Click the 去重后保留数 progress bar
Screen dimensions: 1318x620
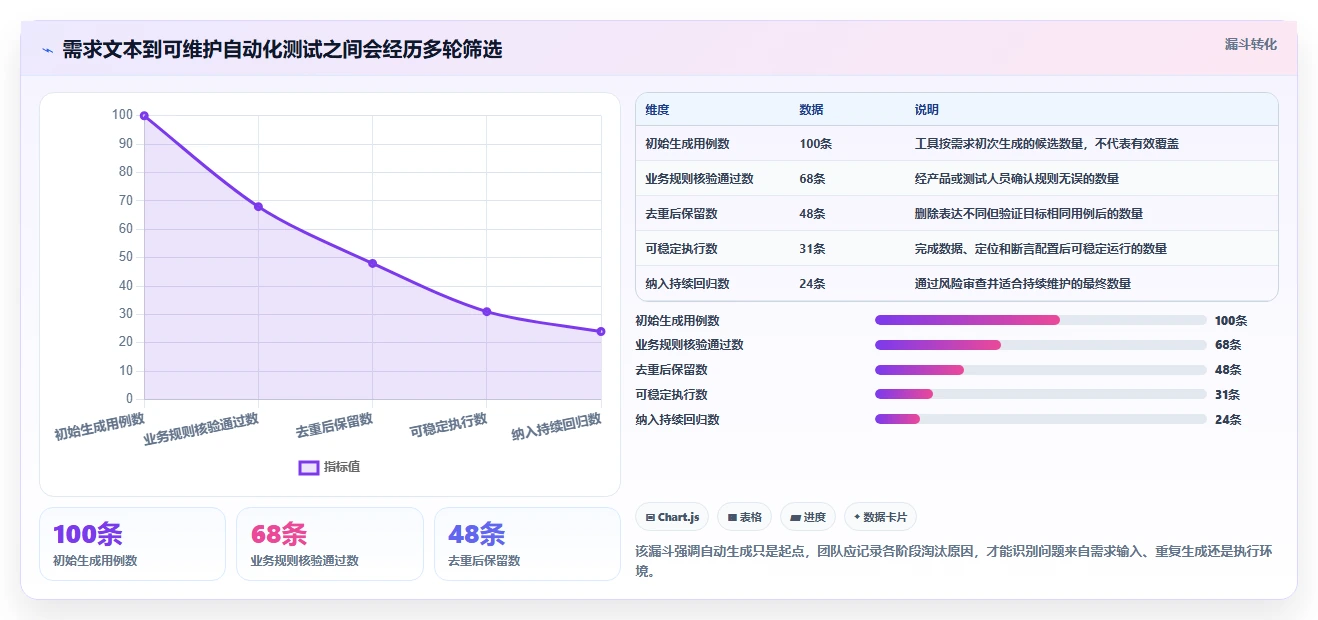pyautogui.click(x=1041, y=370)
